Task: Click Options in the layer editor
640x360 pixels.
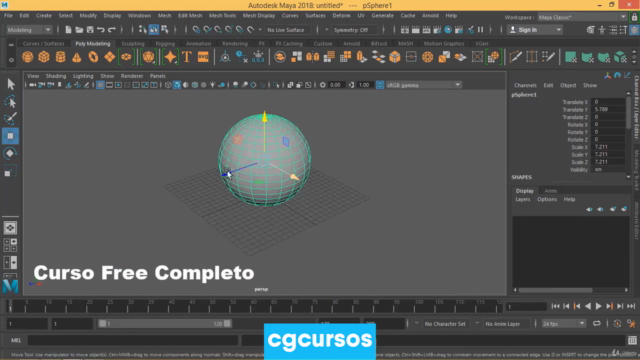Action: coord(547,199)
